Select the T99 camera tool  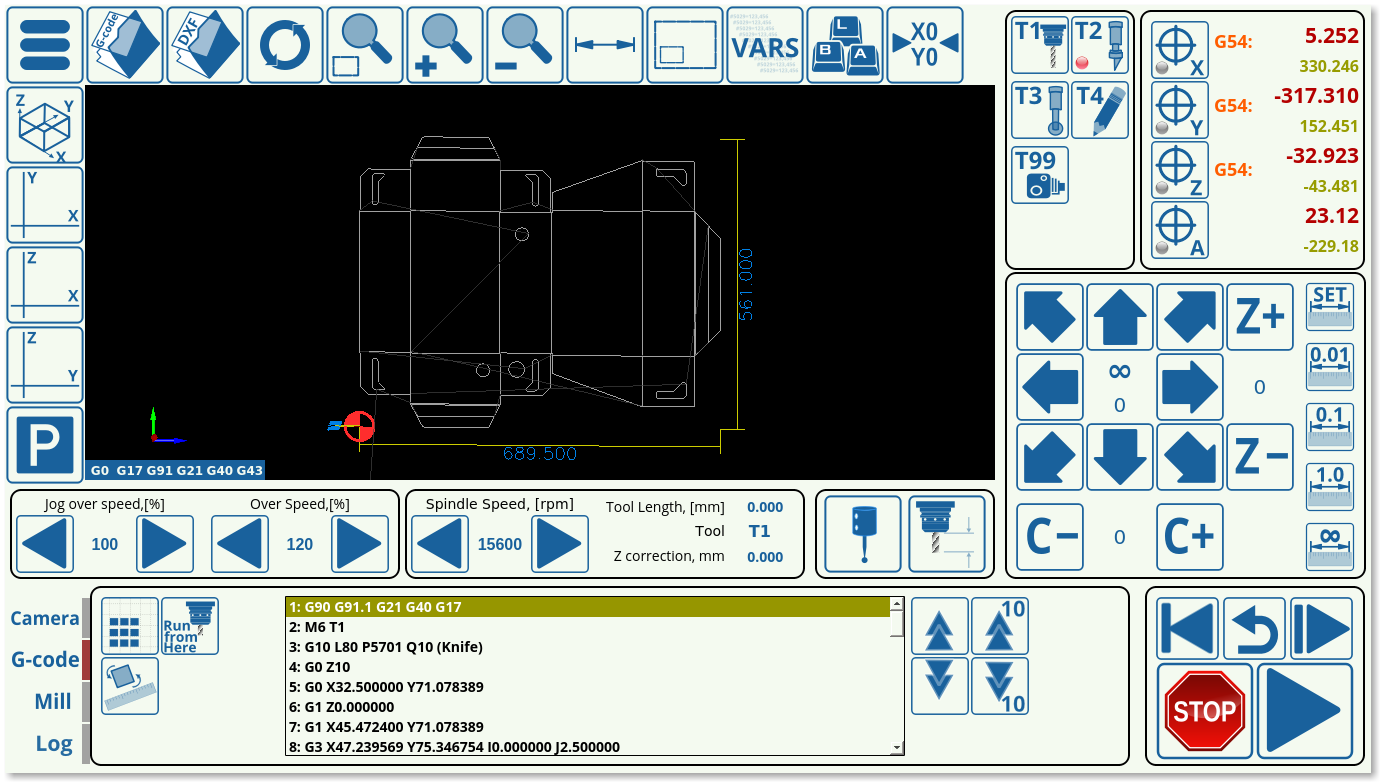coord(1040,175)
